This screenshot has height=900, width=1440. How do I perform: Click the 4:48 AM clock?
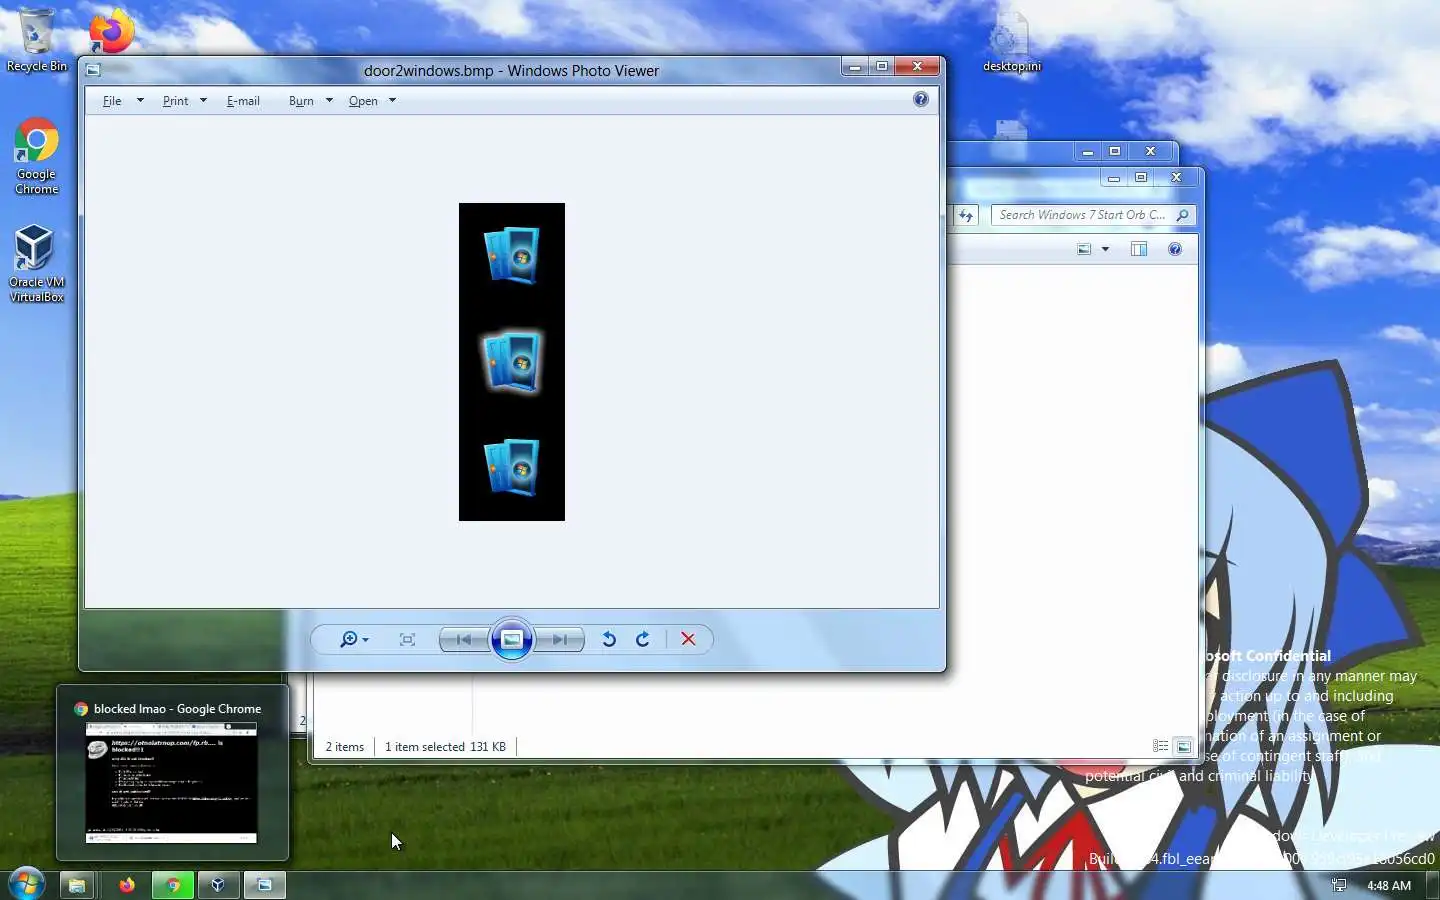(1389, 885)
